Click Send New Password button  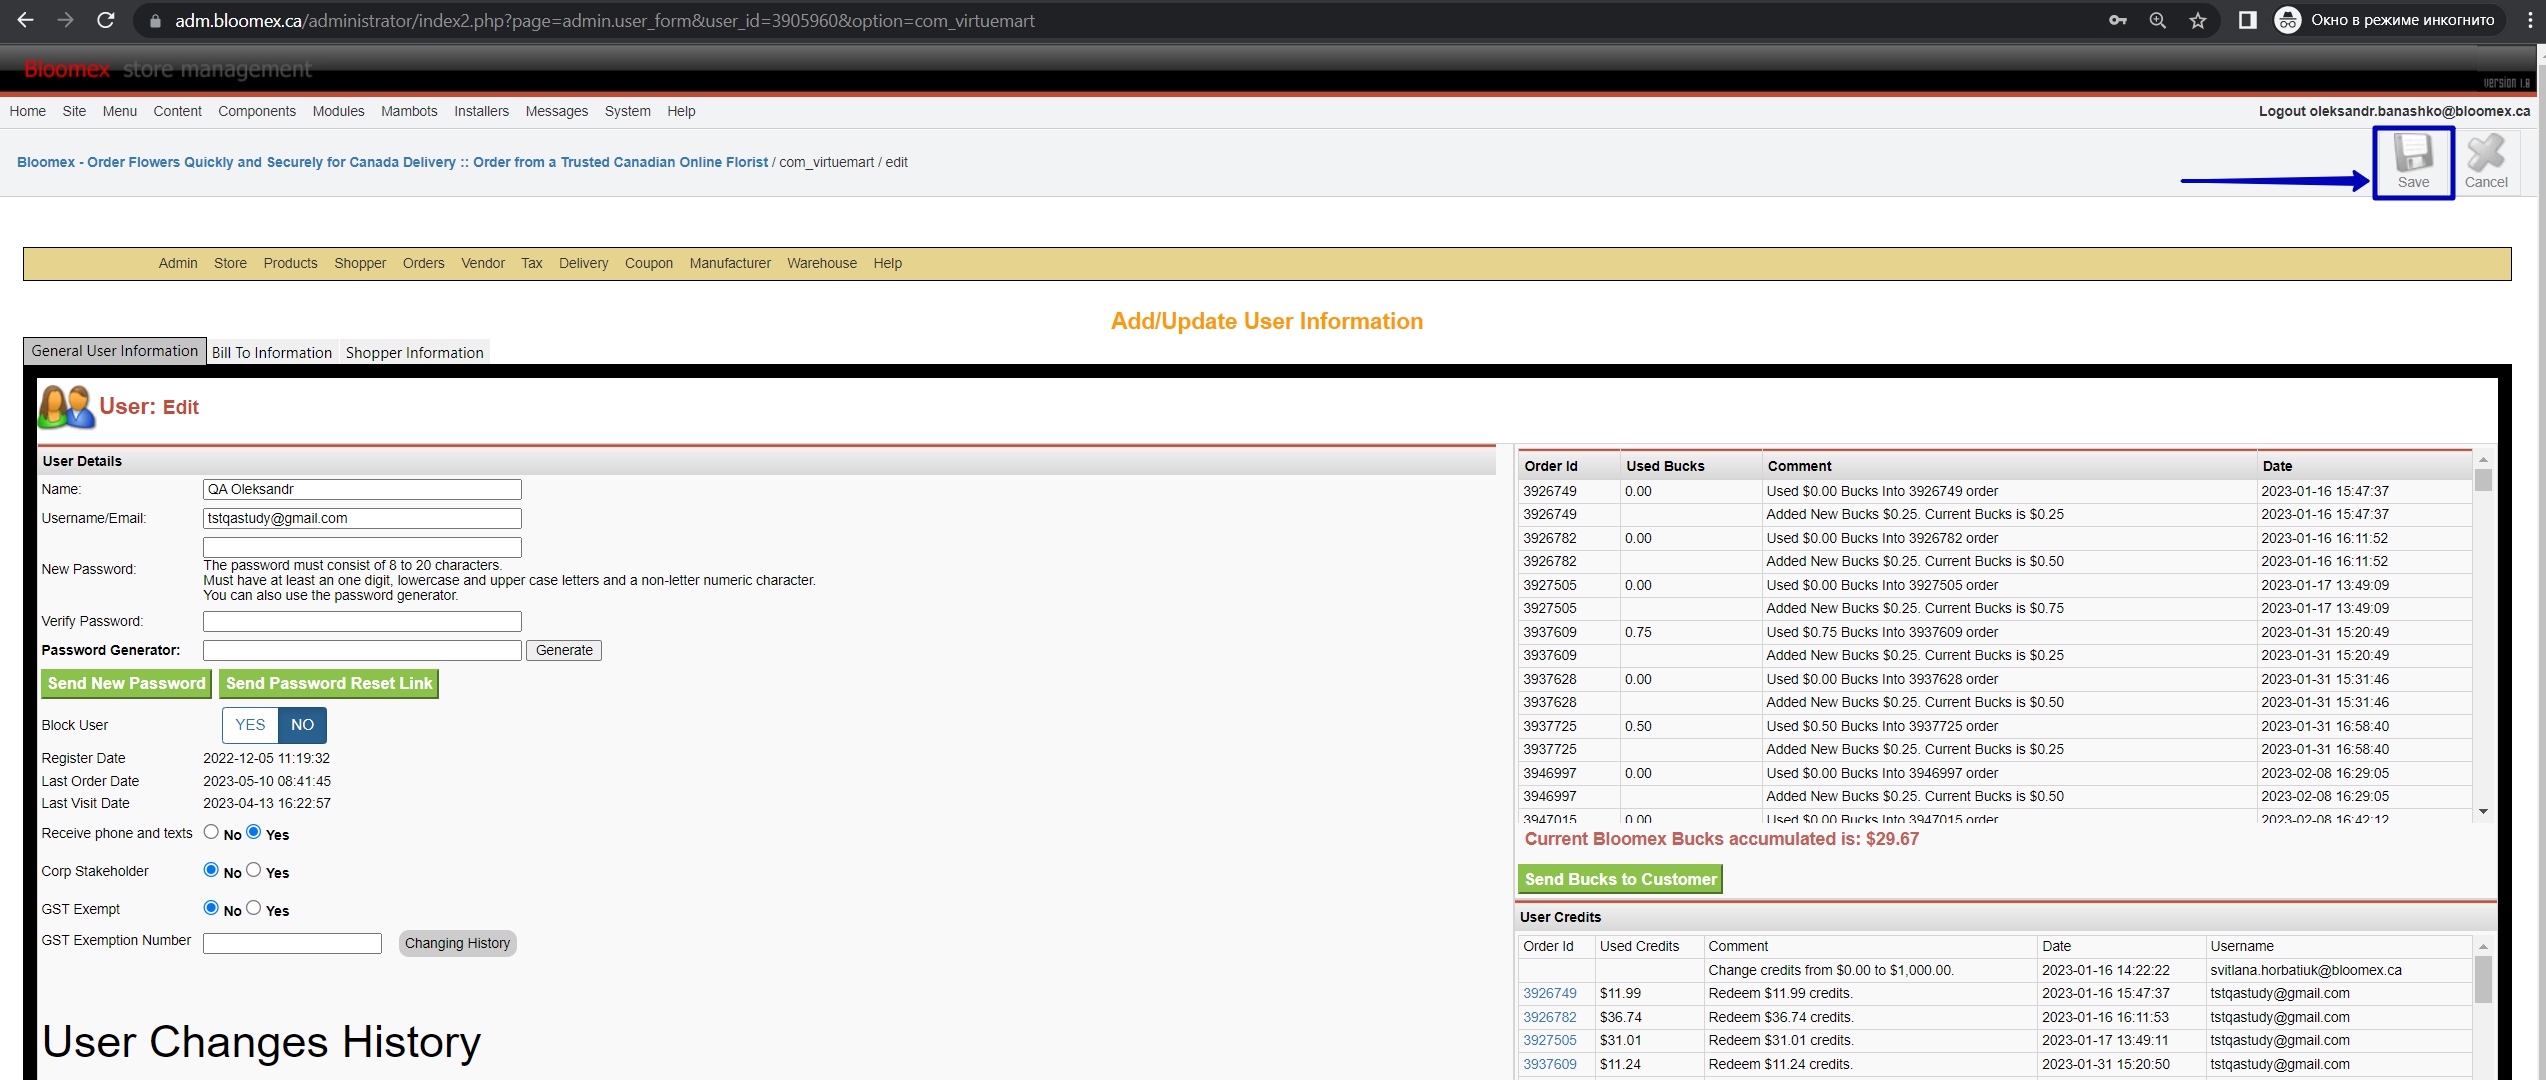[x=126, y=683]
